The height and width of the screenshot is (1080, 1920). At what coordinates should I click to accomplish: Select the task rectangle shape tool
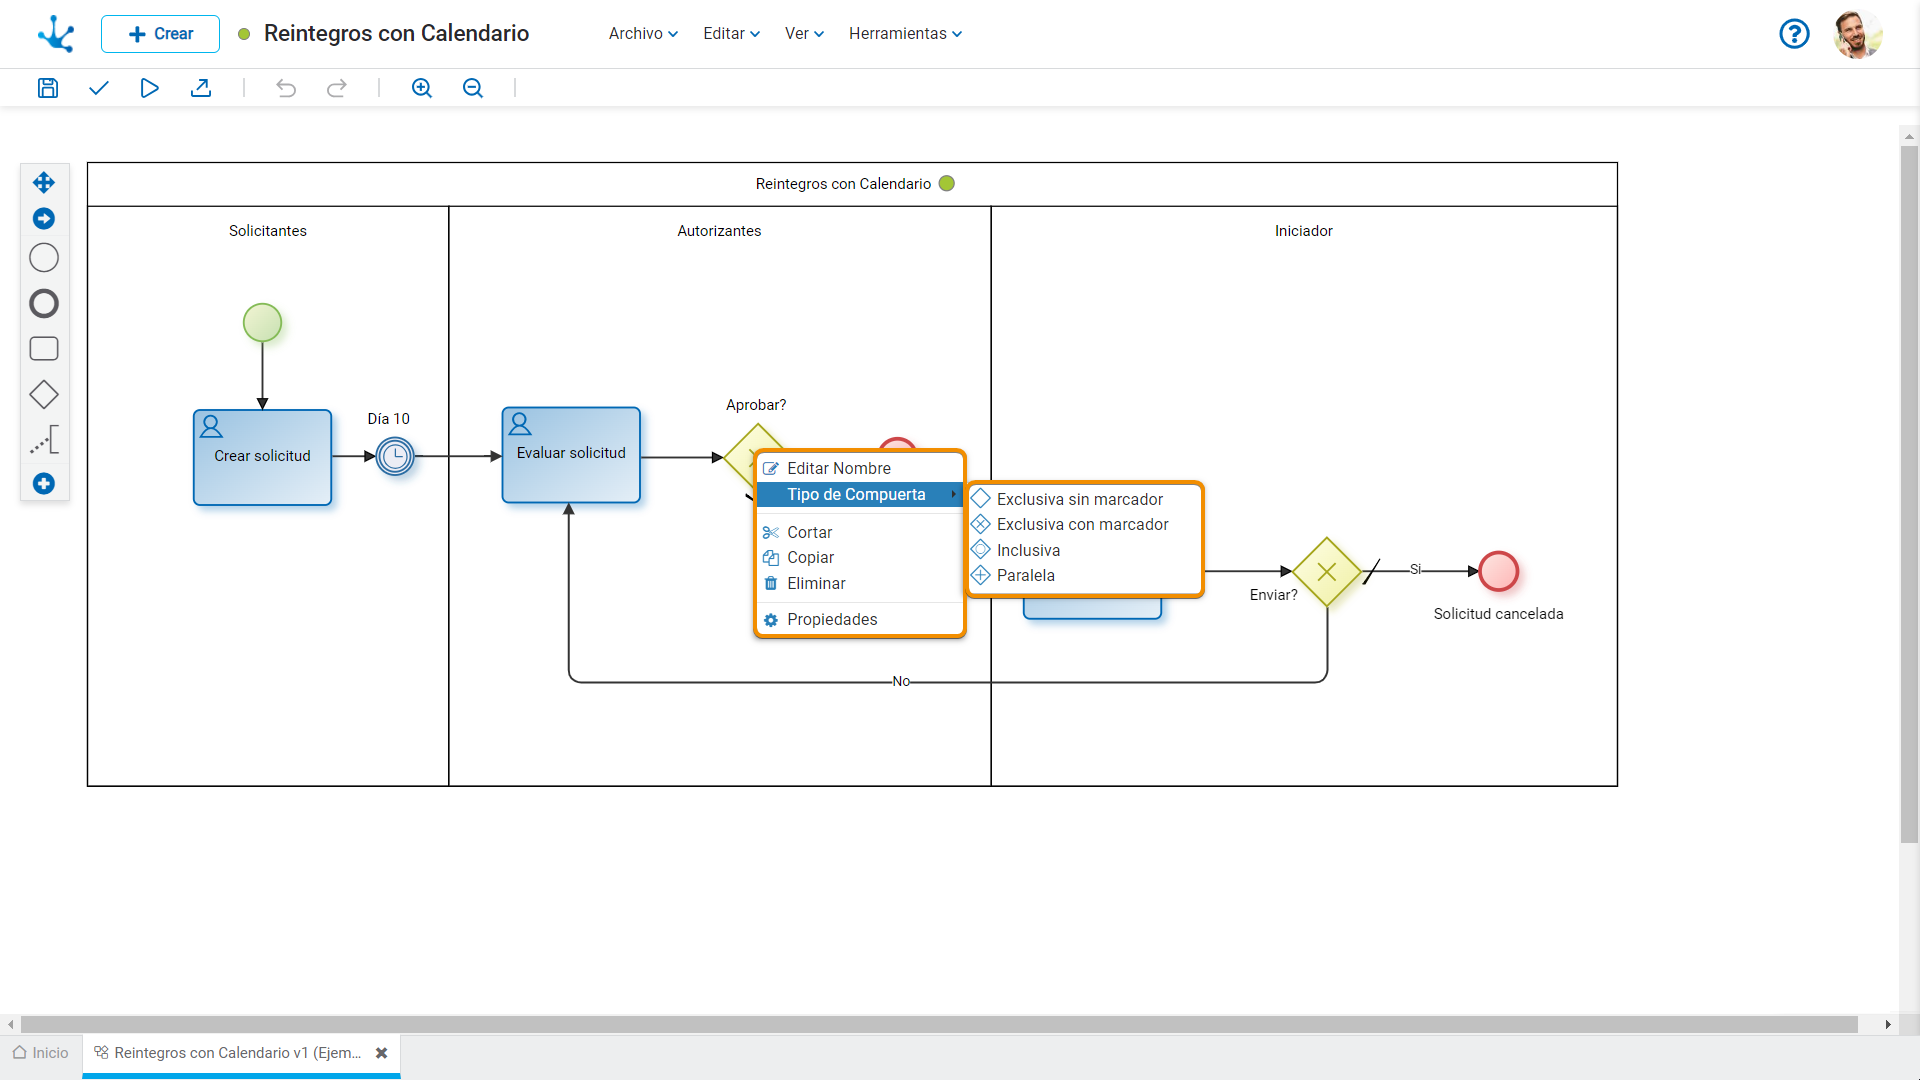coord(44,349)
